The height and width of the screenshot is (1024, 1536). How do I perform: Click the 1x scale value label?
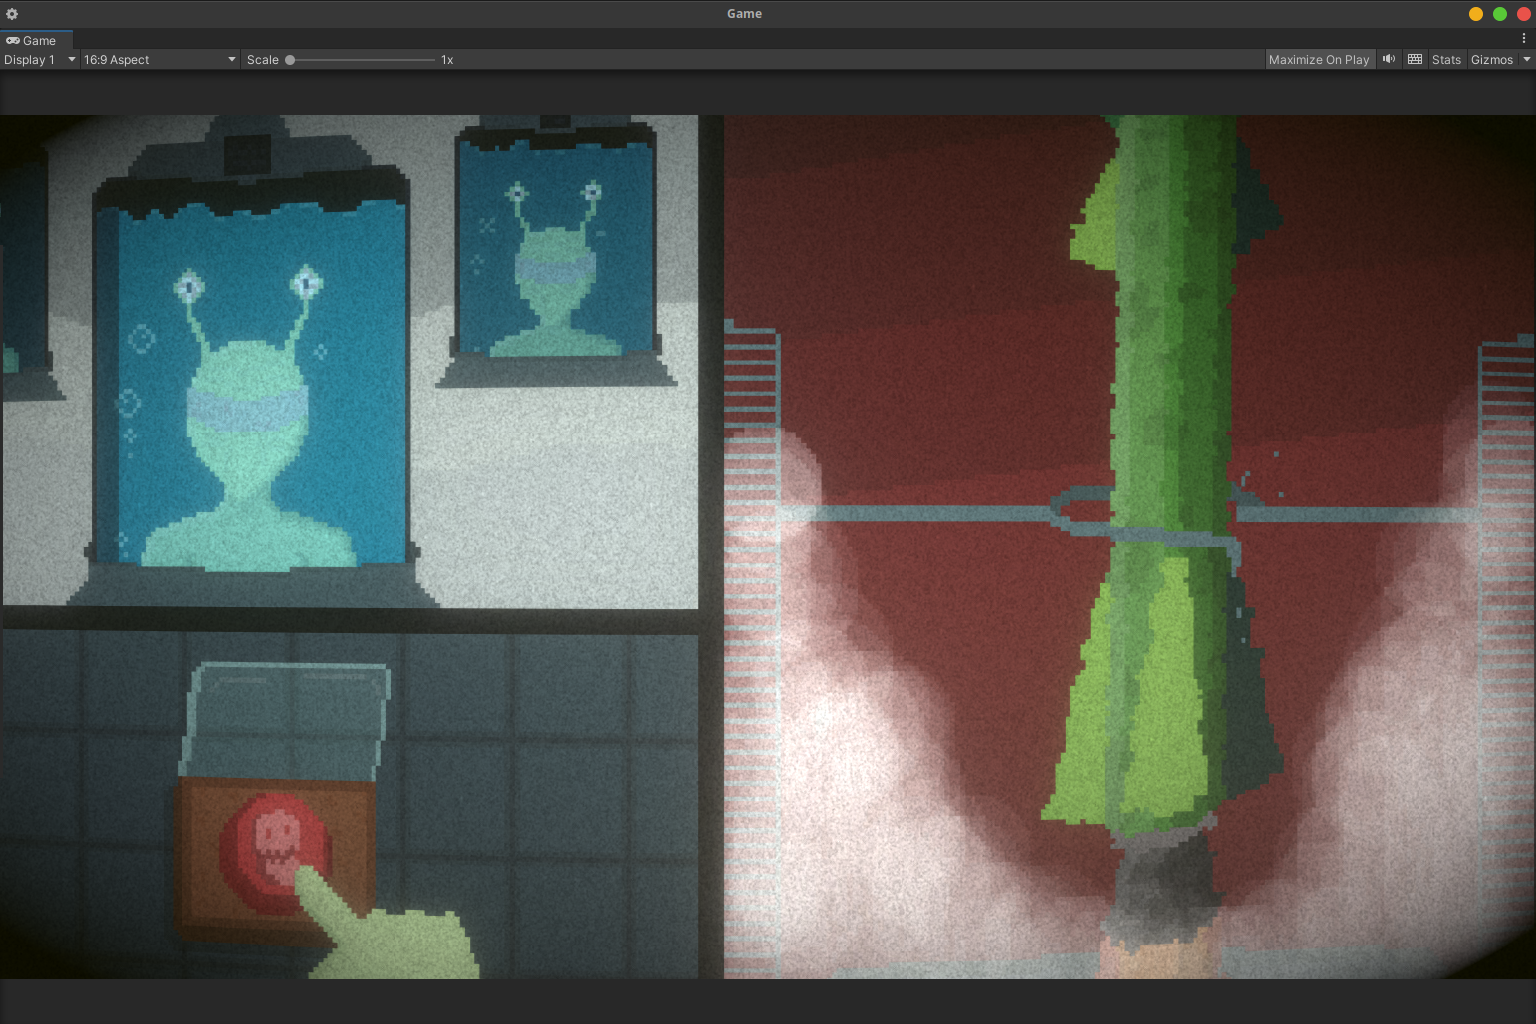click(447, 60)
